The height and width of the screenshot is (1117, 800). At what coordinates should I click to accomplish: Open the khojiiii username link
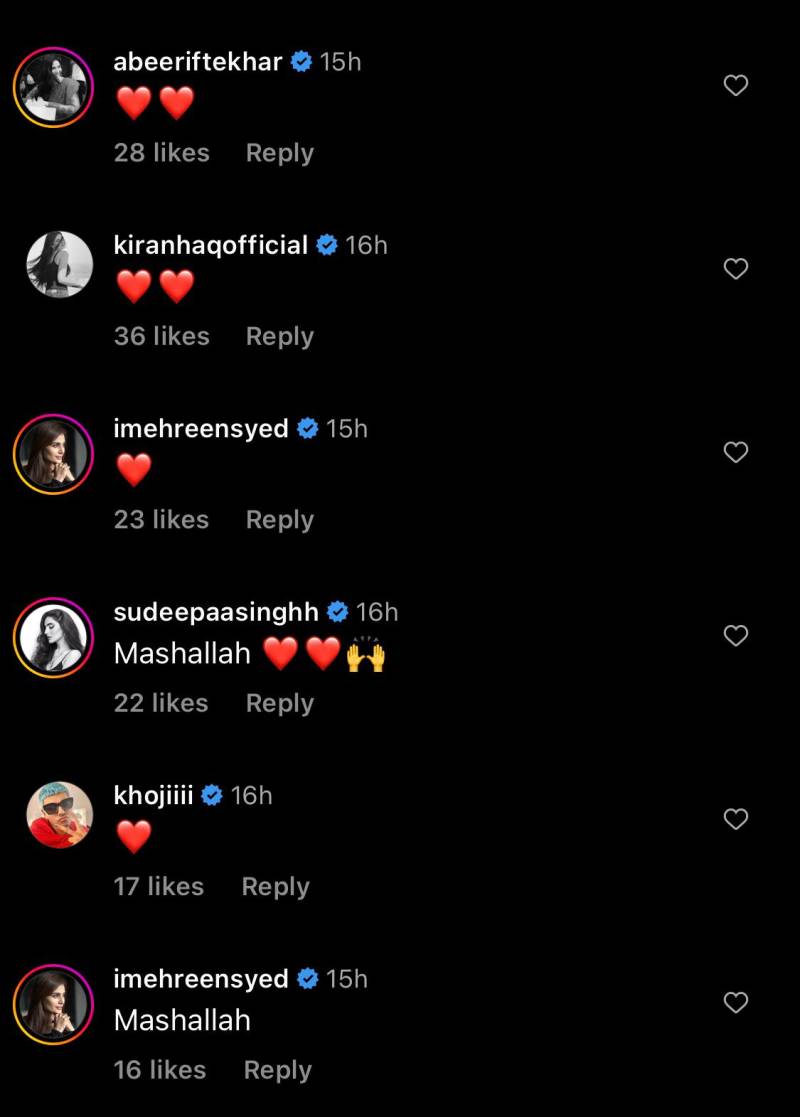153,795
